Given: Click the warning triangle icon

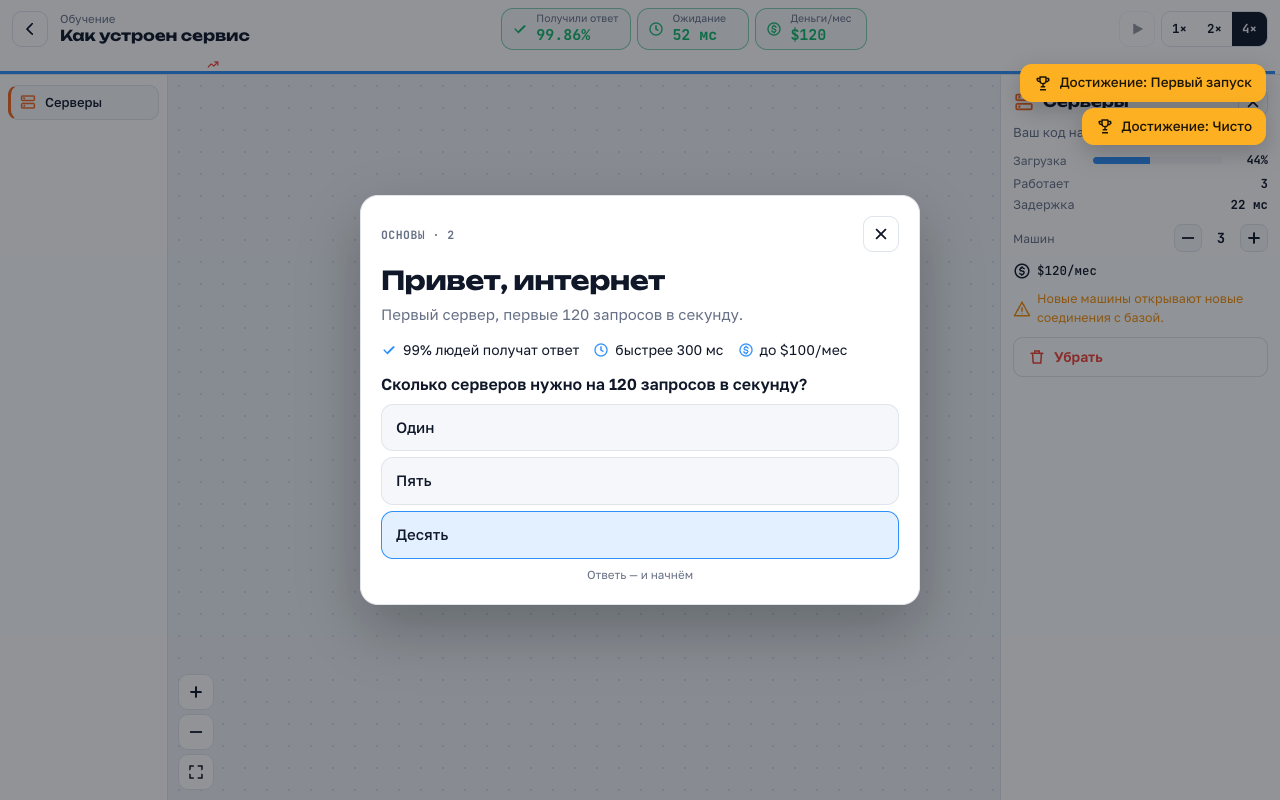Looking at the screenshot, I should tap(1022, 309).
